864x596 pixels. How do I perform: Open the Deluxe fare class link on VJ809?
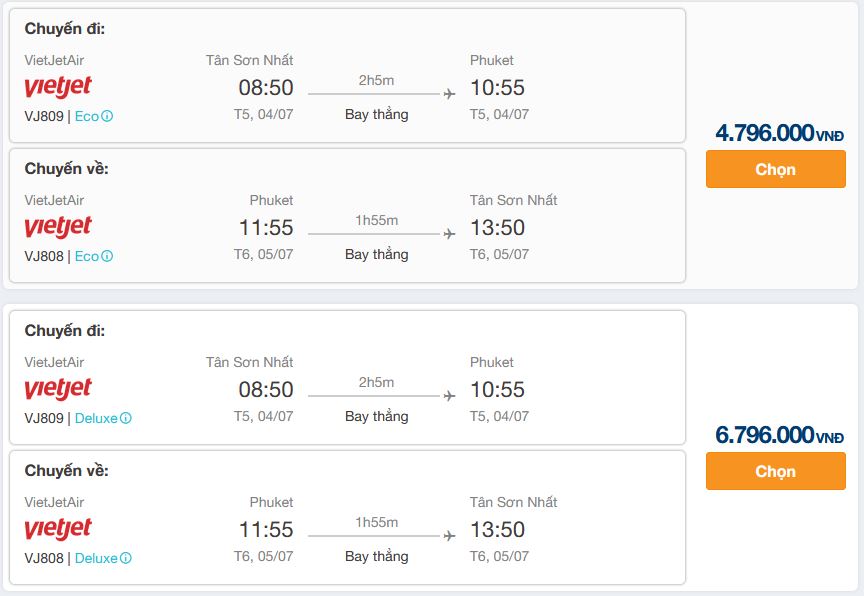[x=96, y=418]
